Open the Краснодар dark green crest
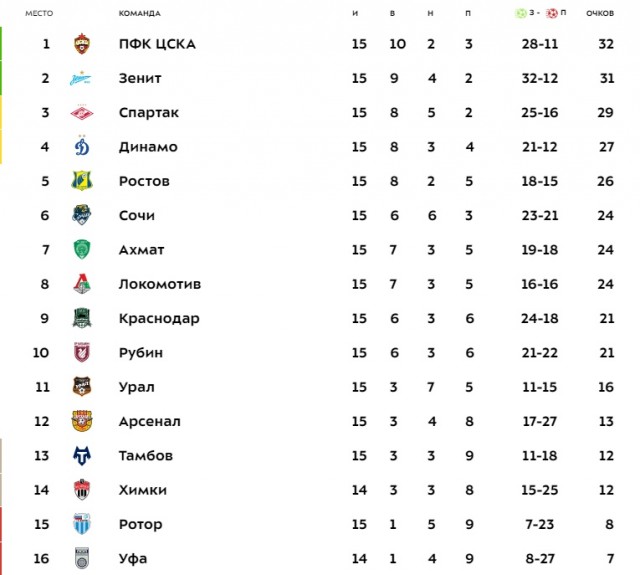Screen dimensions: 640x575 [82, 318]
